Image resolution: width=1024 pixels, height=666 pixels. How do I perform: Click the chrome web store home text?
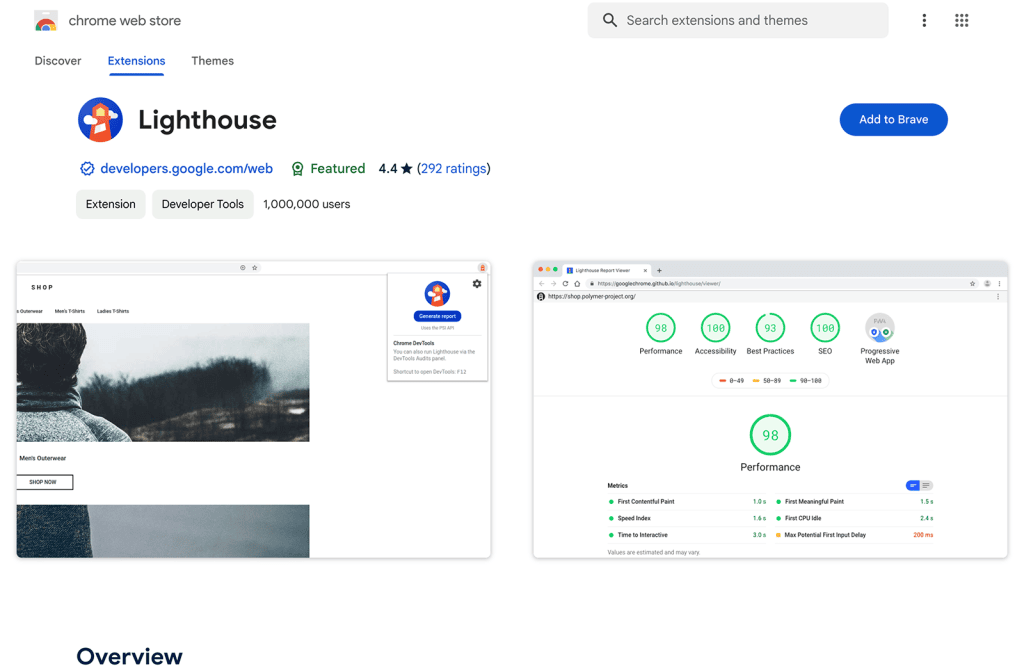(x=124, y=19)
